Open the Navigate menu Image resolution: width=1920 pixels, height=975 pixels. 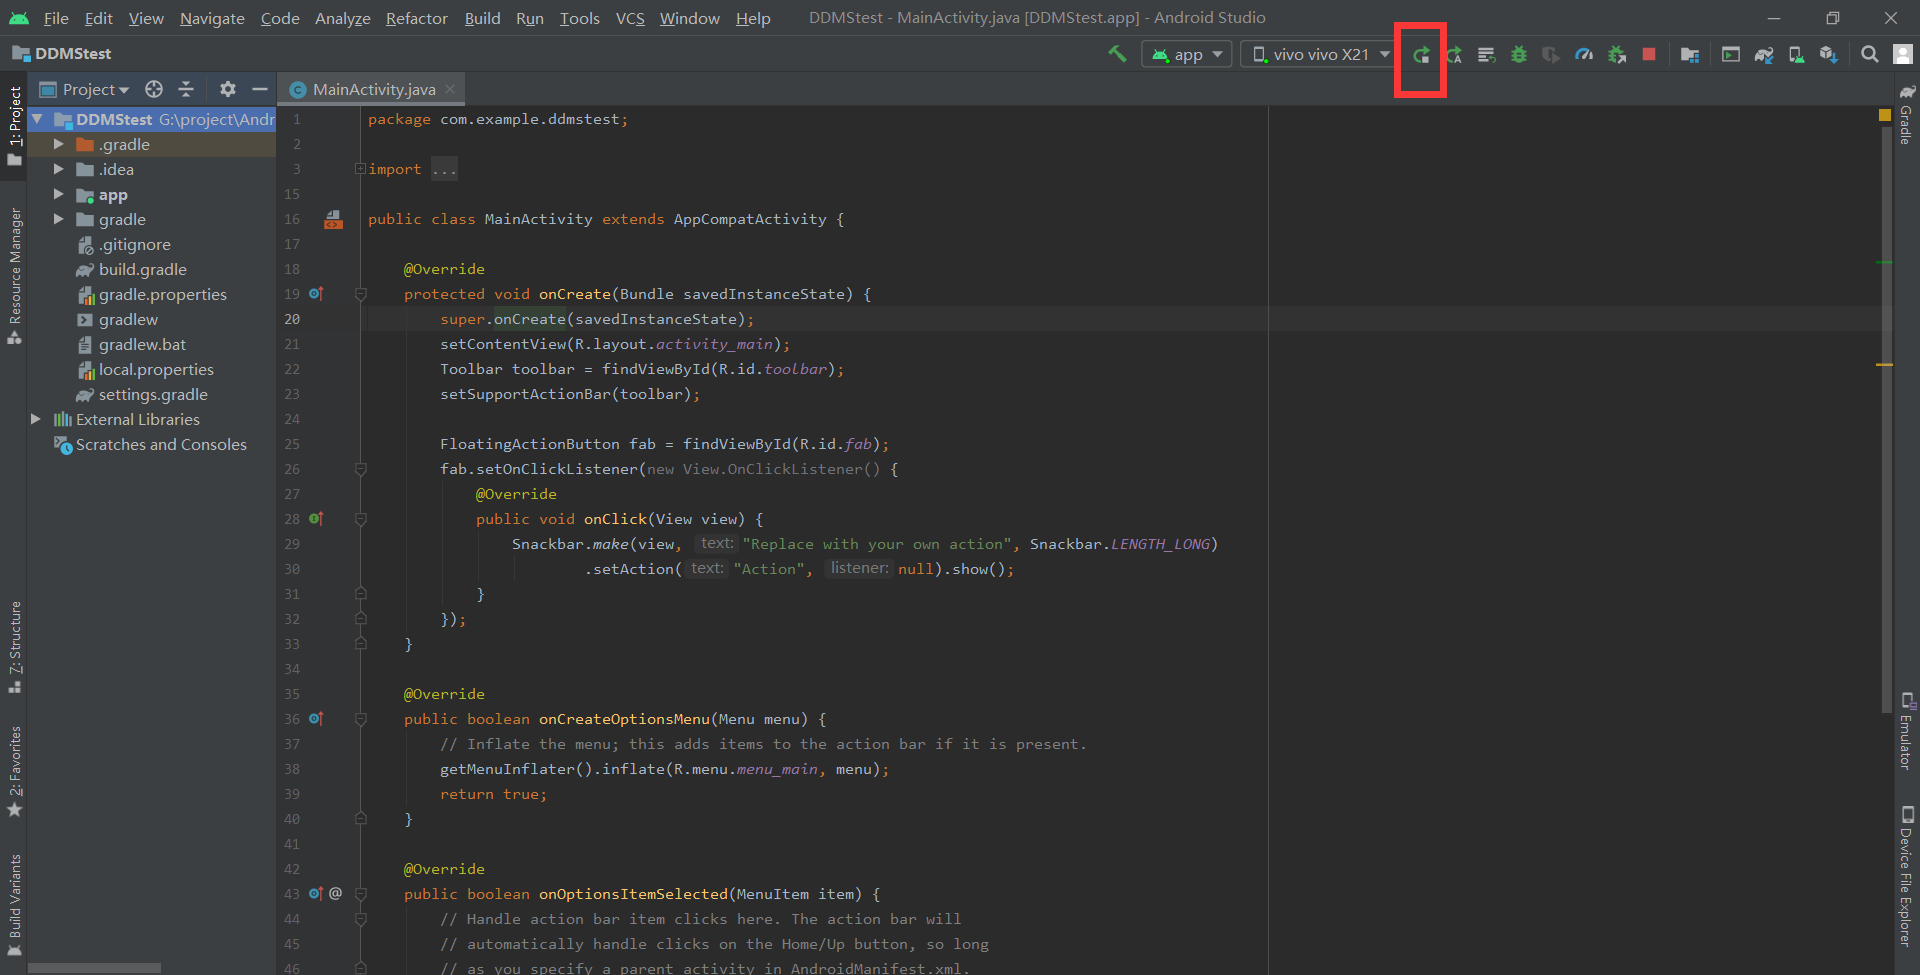click(212, 18)
